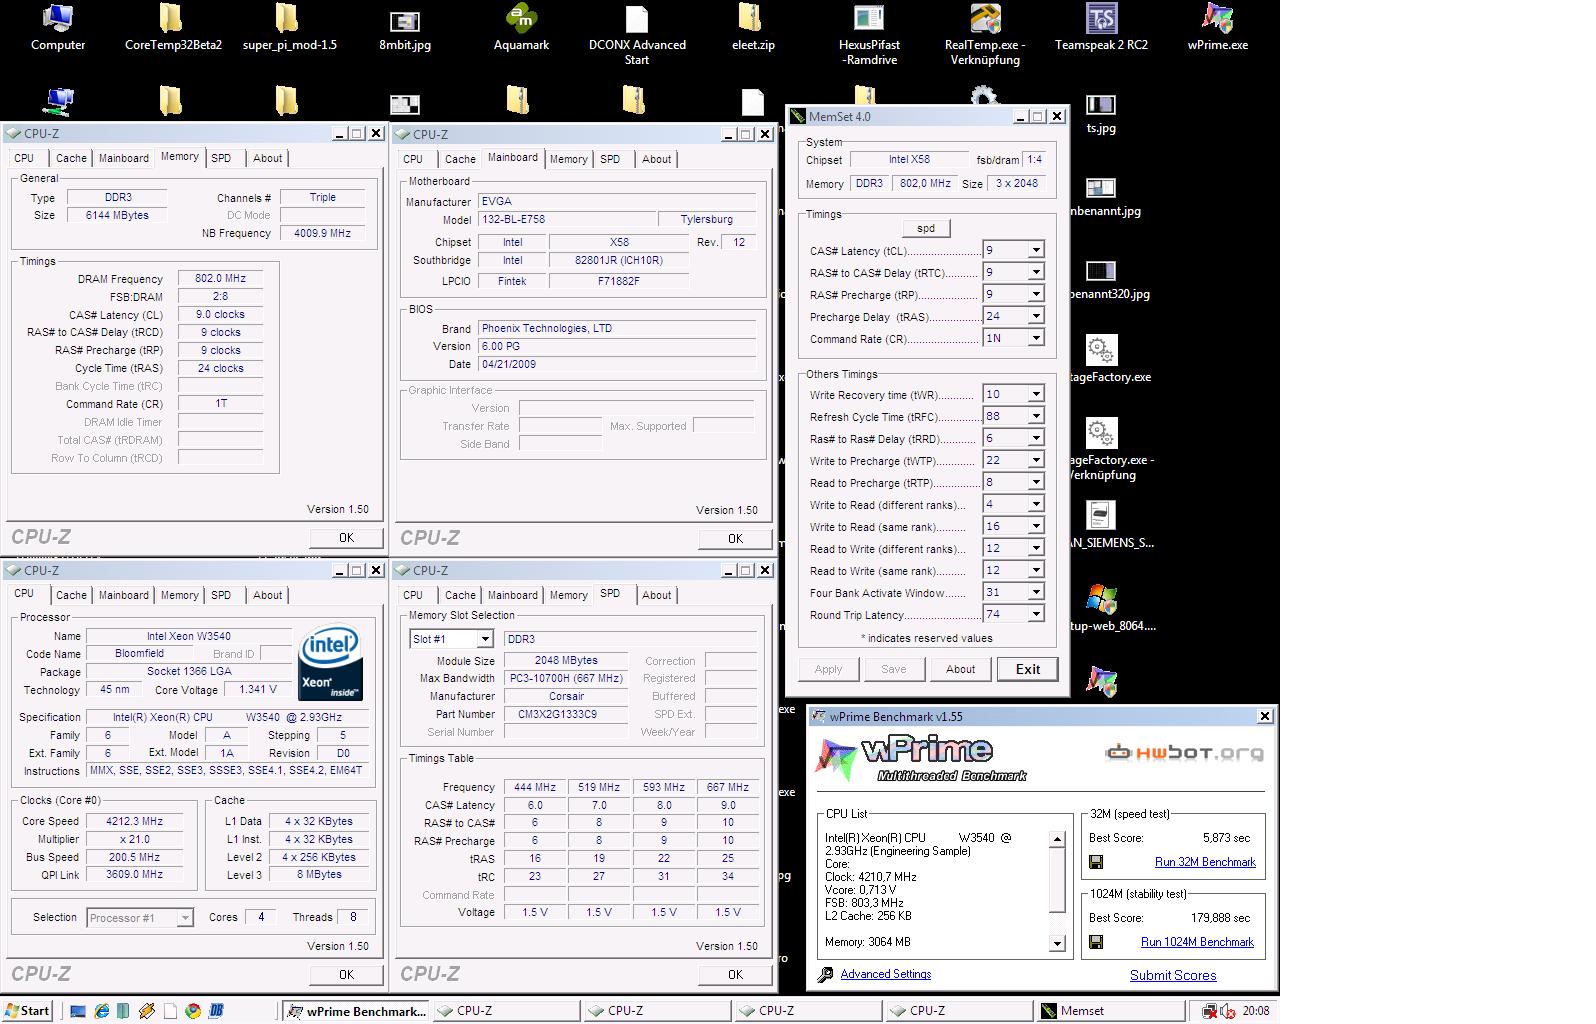Screen dimensions: 1596x1024
Task: Click the BIOS Date value 04/21/2009
Action: [617, 364]
